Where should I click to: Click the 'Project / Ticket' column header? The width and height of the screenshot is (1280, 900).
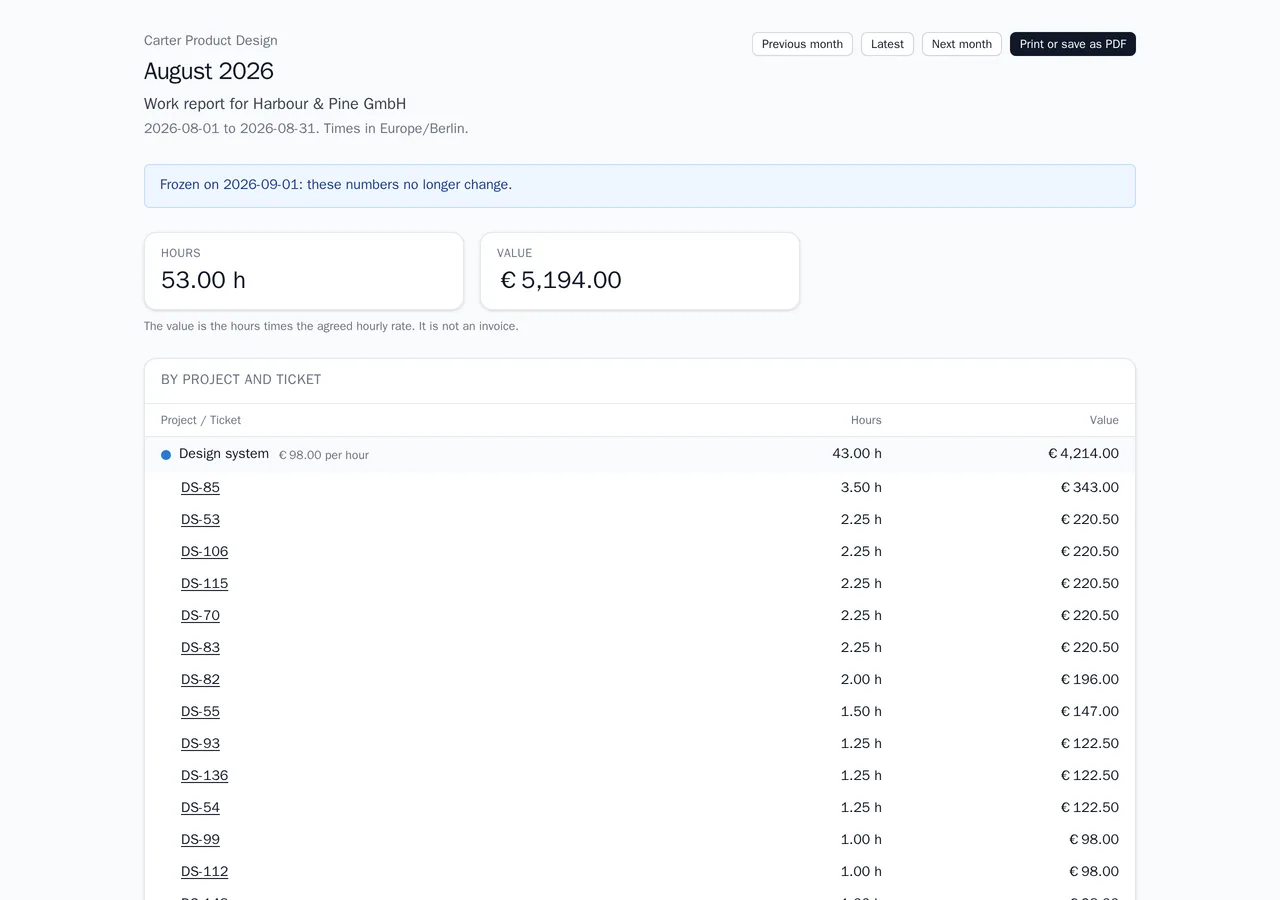tap(201, 421)
